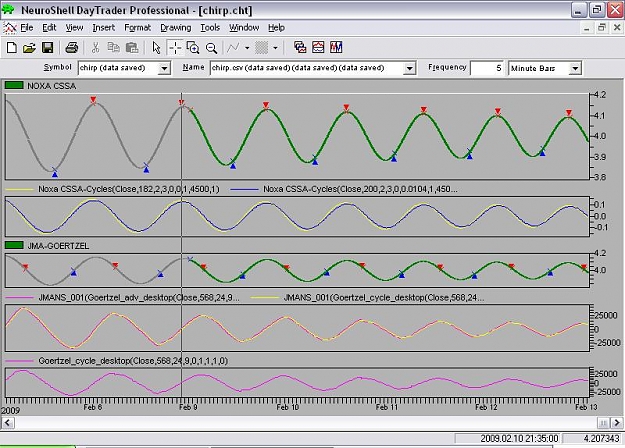Viewport: 625px width, 448px height.
Task: Expand the Symbol combo box
Action: tap(164, 69)
